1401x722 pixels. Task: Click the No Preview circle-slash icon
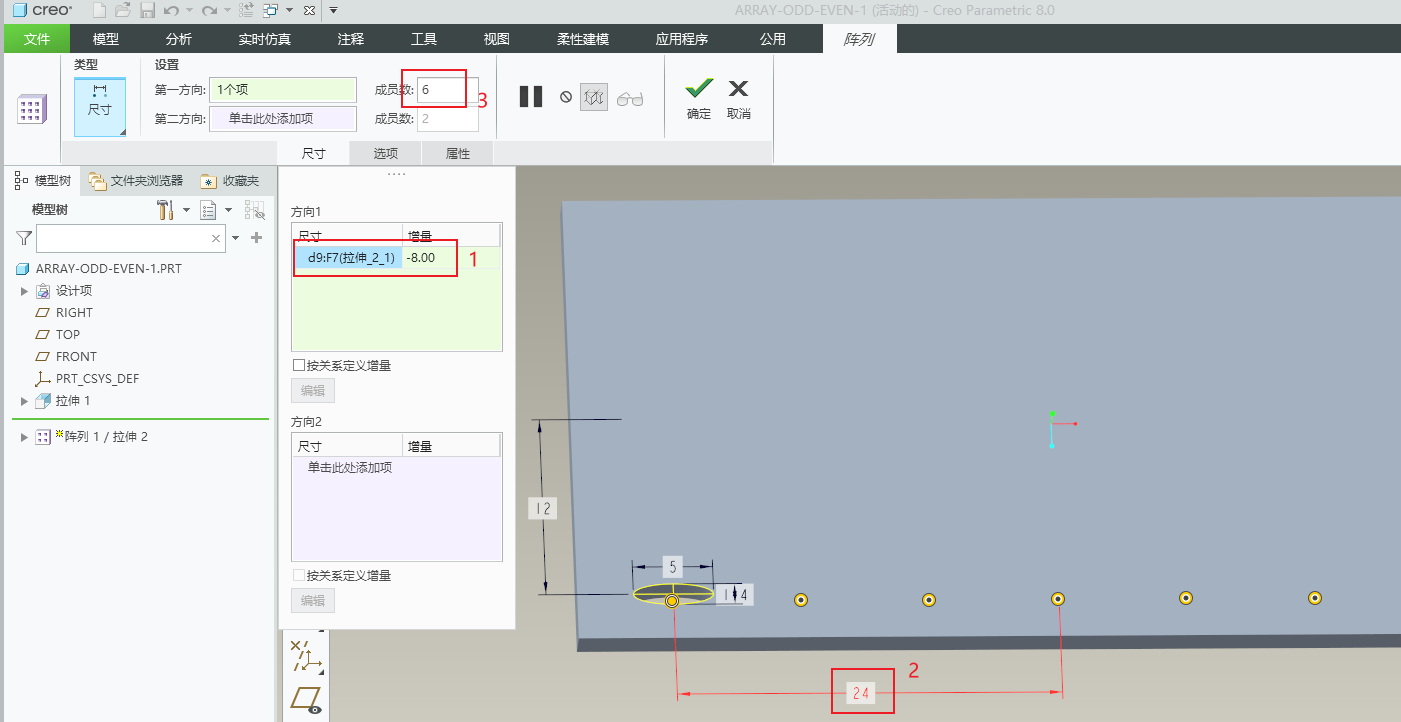tap(566, 97)
